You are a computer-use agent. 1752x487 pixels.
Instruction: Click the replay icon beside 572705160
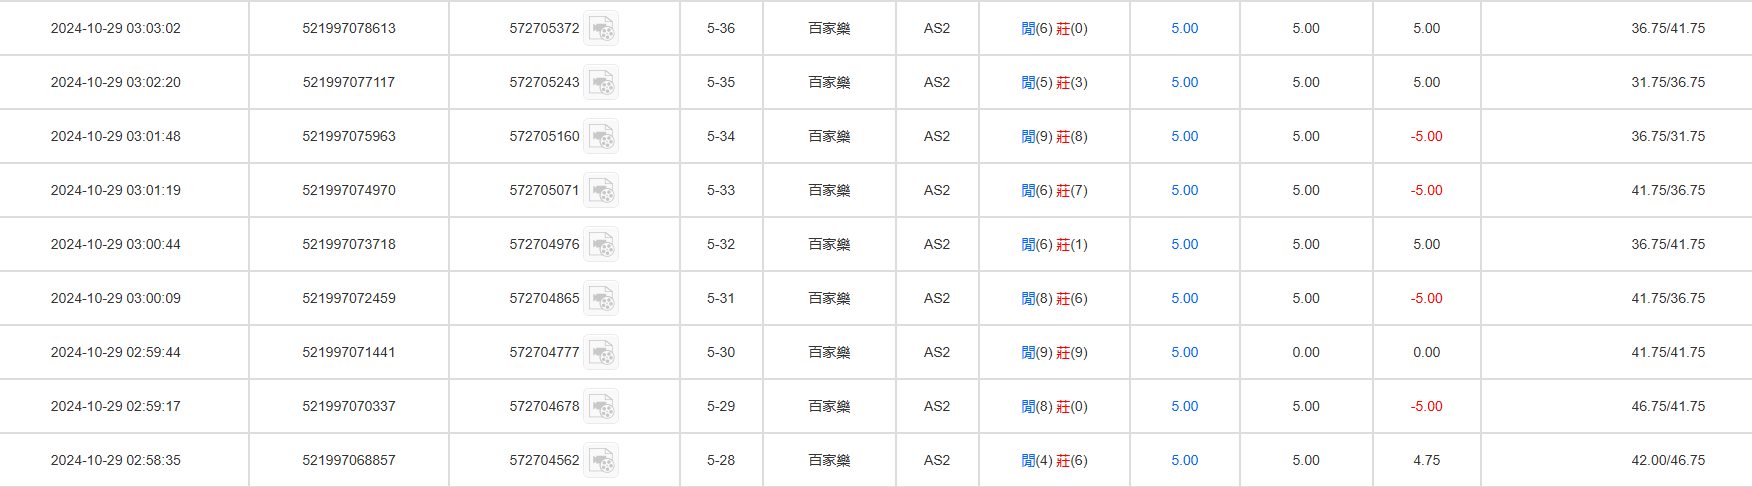coord(601,137)
